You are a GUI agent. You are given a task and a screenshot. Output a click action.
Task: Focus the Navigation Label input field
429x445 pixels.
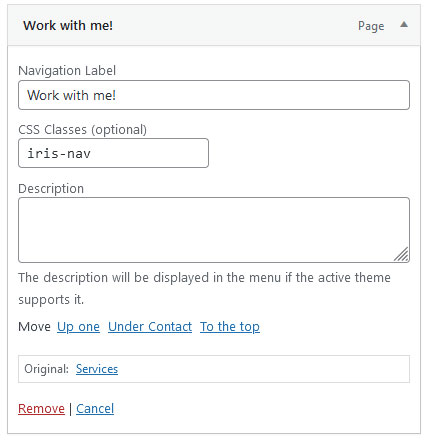[214, 95]
